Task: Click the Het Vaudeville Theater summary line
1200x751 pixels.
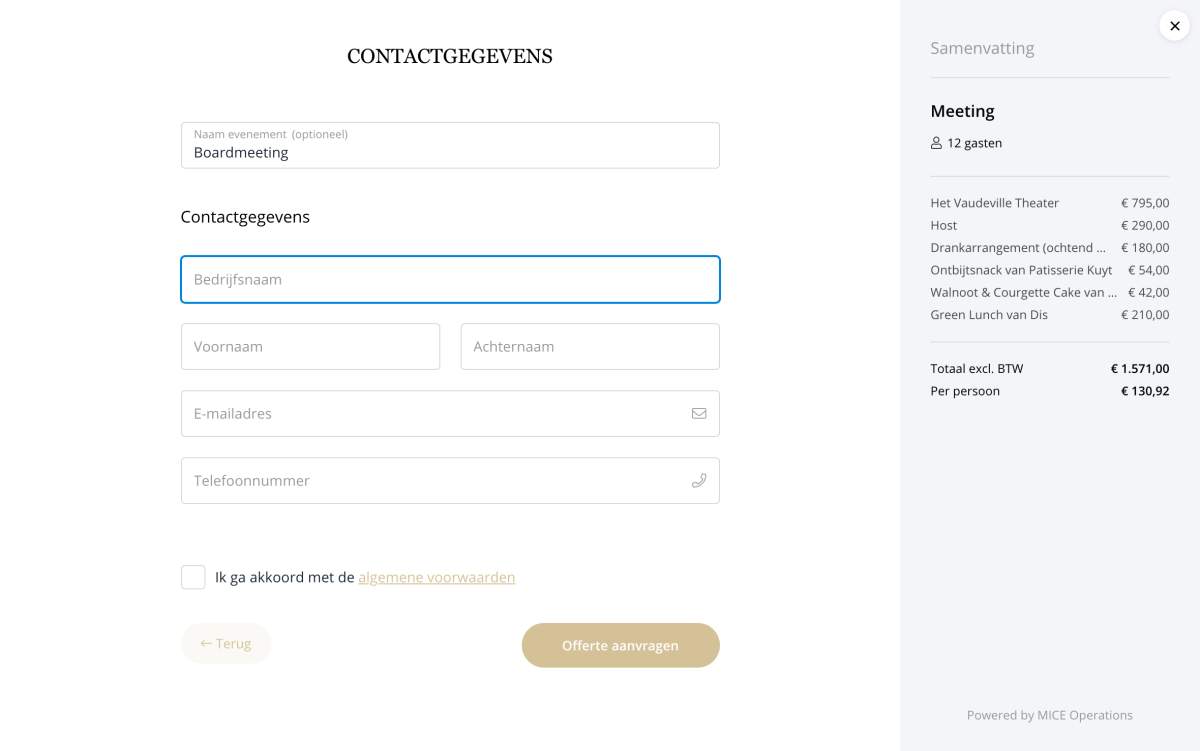Action: pyautogui.click(x=1050, y=203)
